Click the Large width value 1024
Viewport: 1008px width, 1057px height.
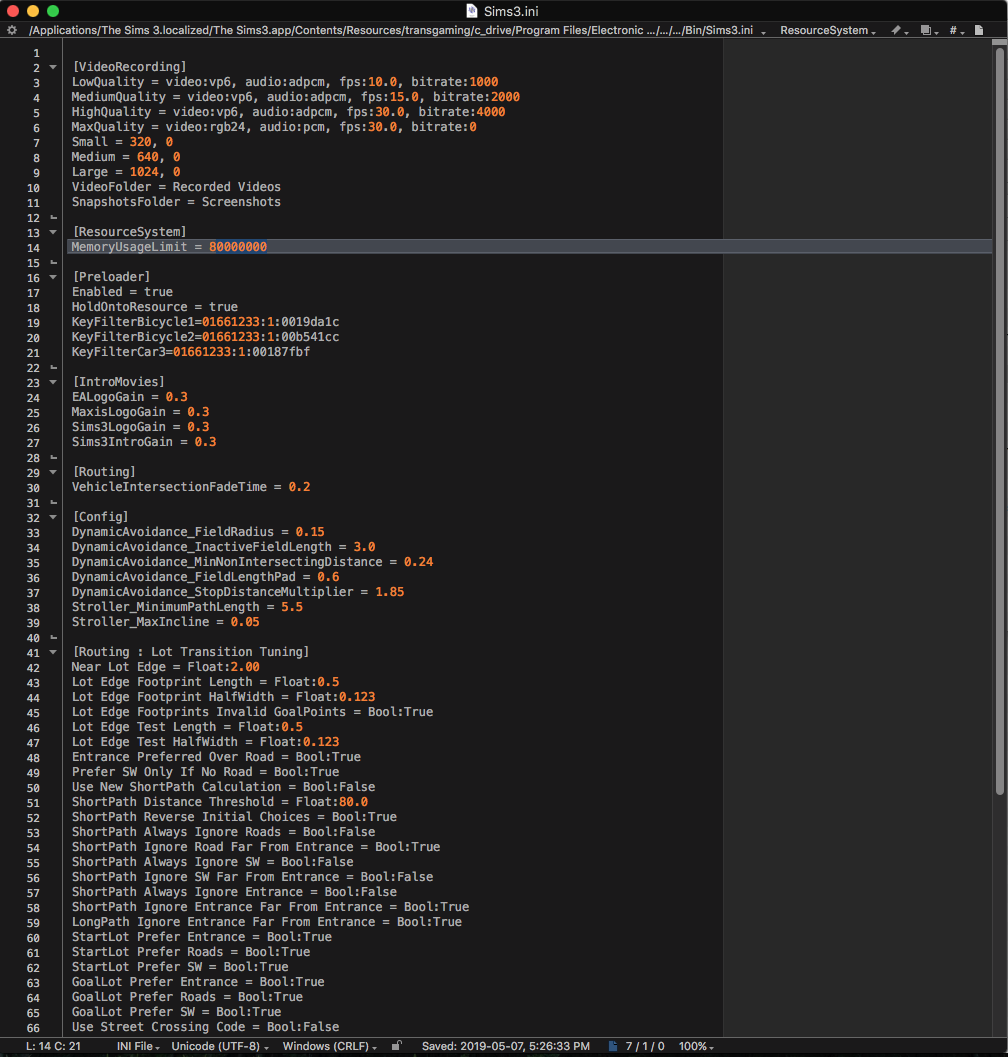[144, 172]
